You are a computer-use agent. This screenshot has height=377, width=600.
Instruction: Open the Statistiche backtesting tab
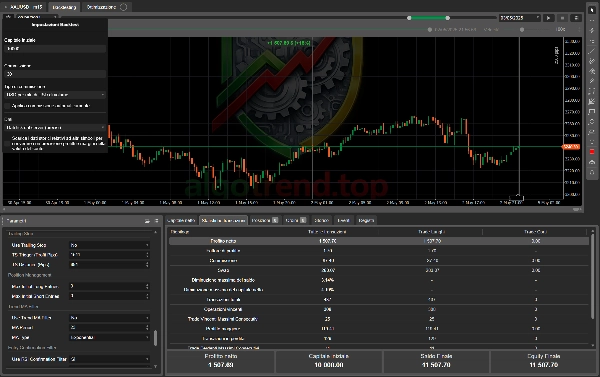point(223,220)
